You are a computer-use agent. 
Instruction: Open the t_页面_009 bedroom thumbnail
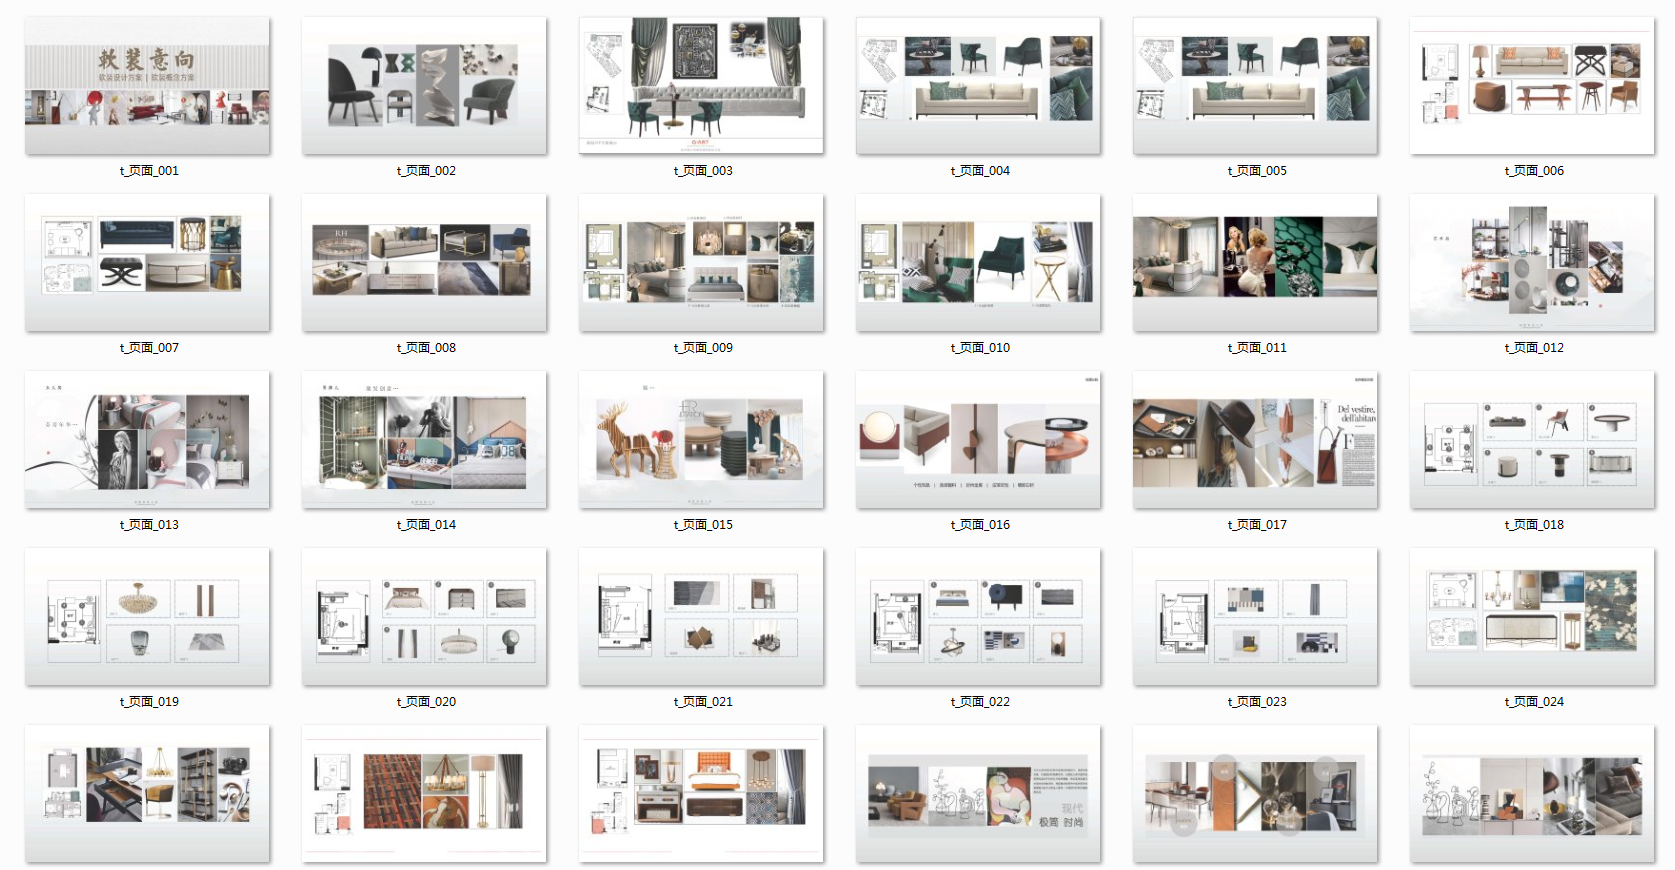[x=701, y=263]
